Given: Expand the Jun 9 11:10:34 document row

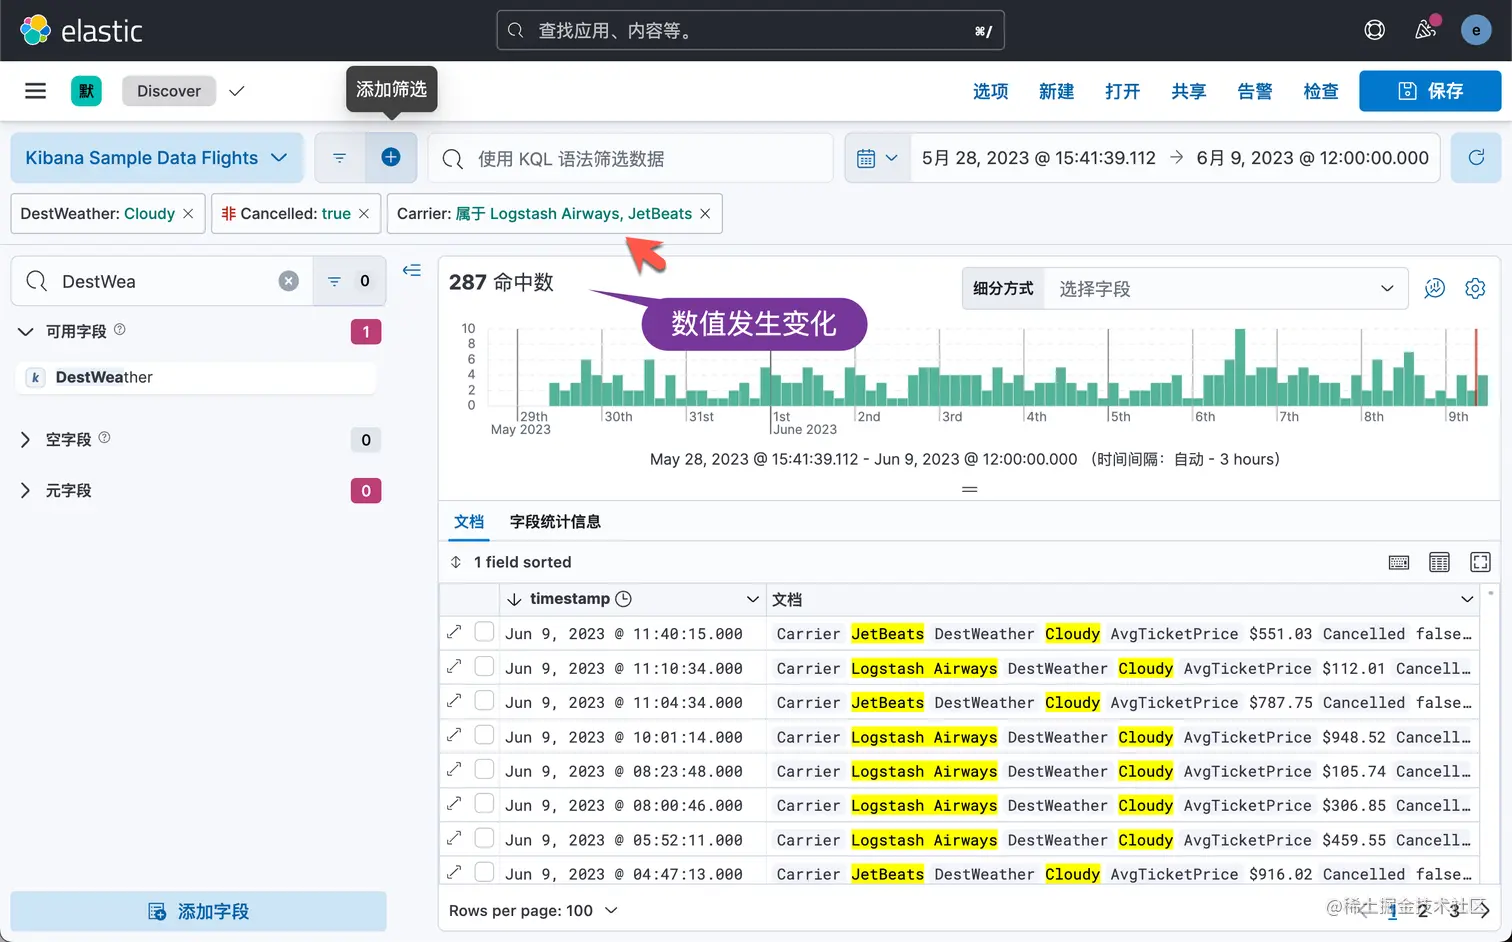Looking at the screenshot, I should (454, 667).
